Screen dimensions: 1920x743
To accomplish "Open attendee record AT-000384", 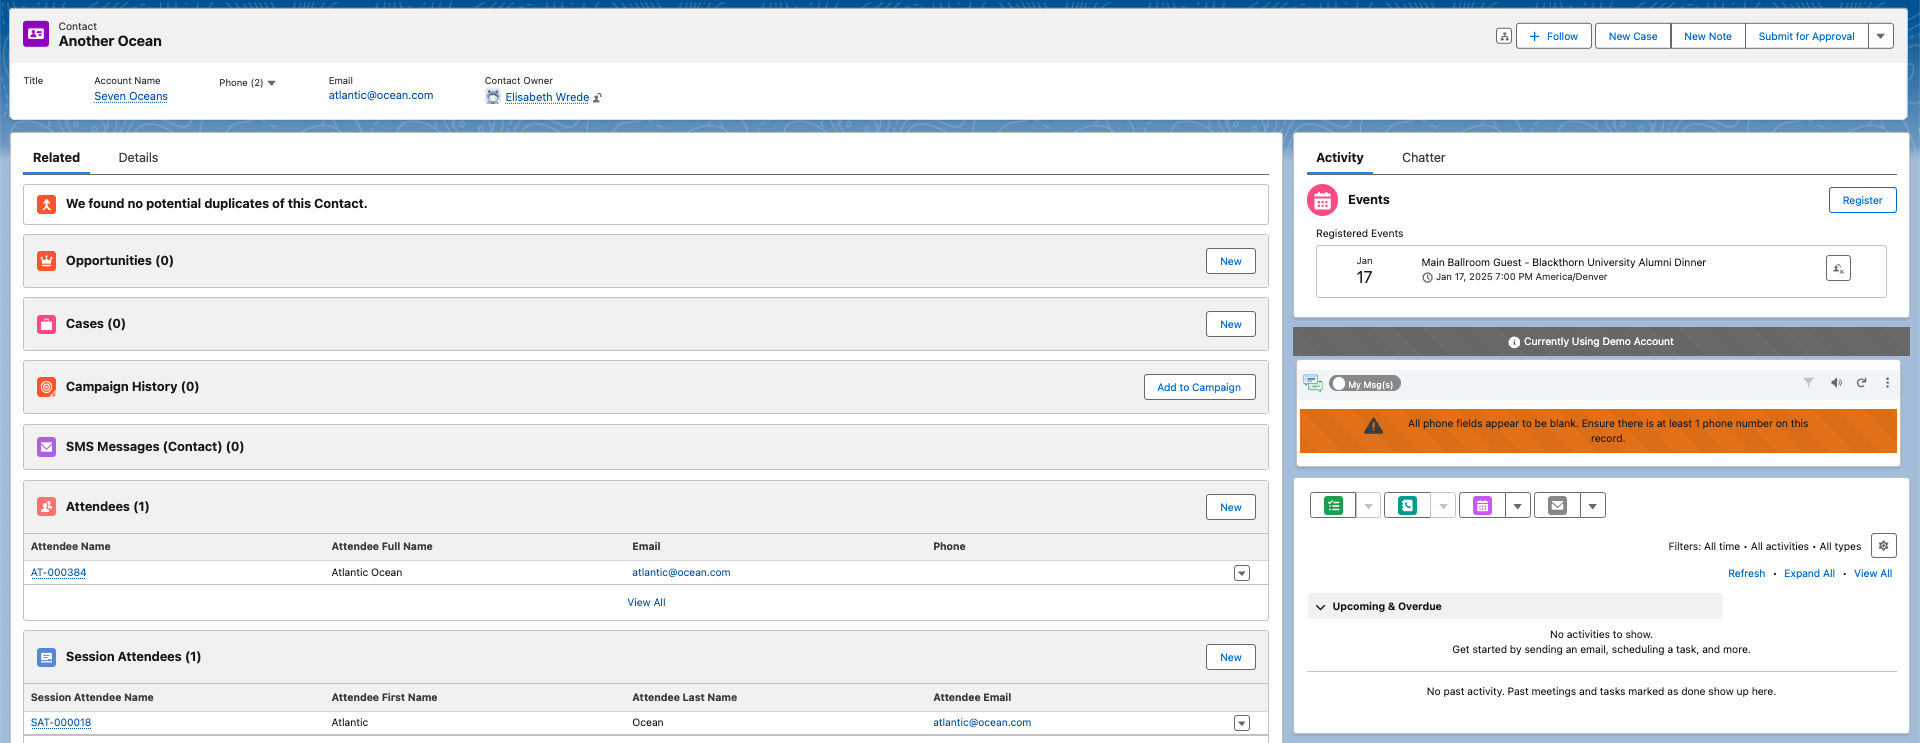I will [x=58, y=573].
